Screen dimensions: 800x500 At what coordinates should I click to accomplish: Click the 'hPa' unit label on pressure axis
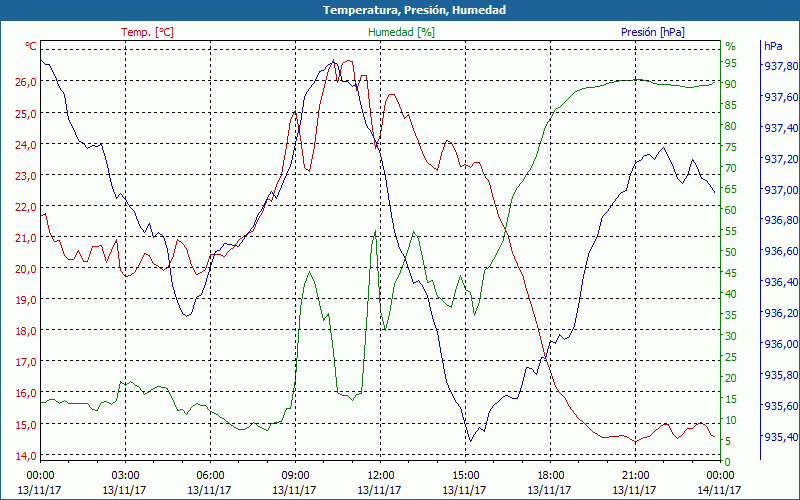click(x=773, y=46)
